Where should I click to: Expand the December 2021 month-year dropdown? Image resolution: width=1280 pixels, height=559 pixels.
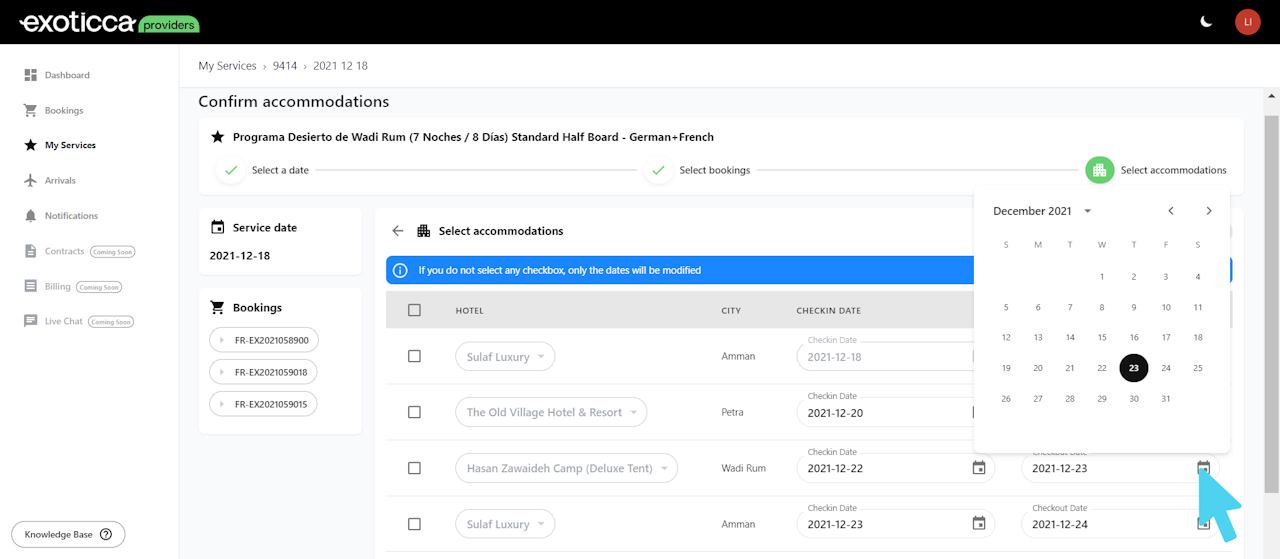1087,211
